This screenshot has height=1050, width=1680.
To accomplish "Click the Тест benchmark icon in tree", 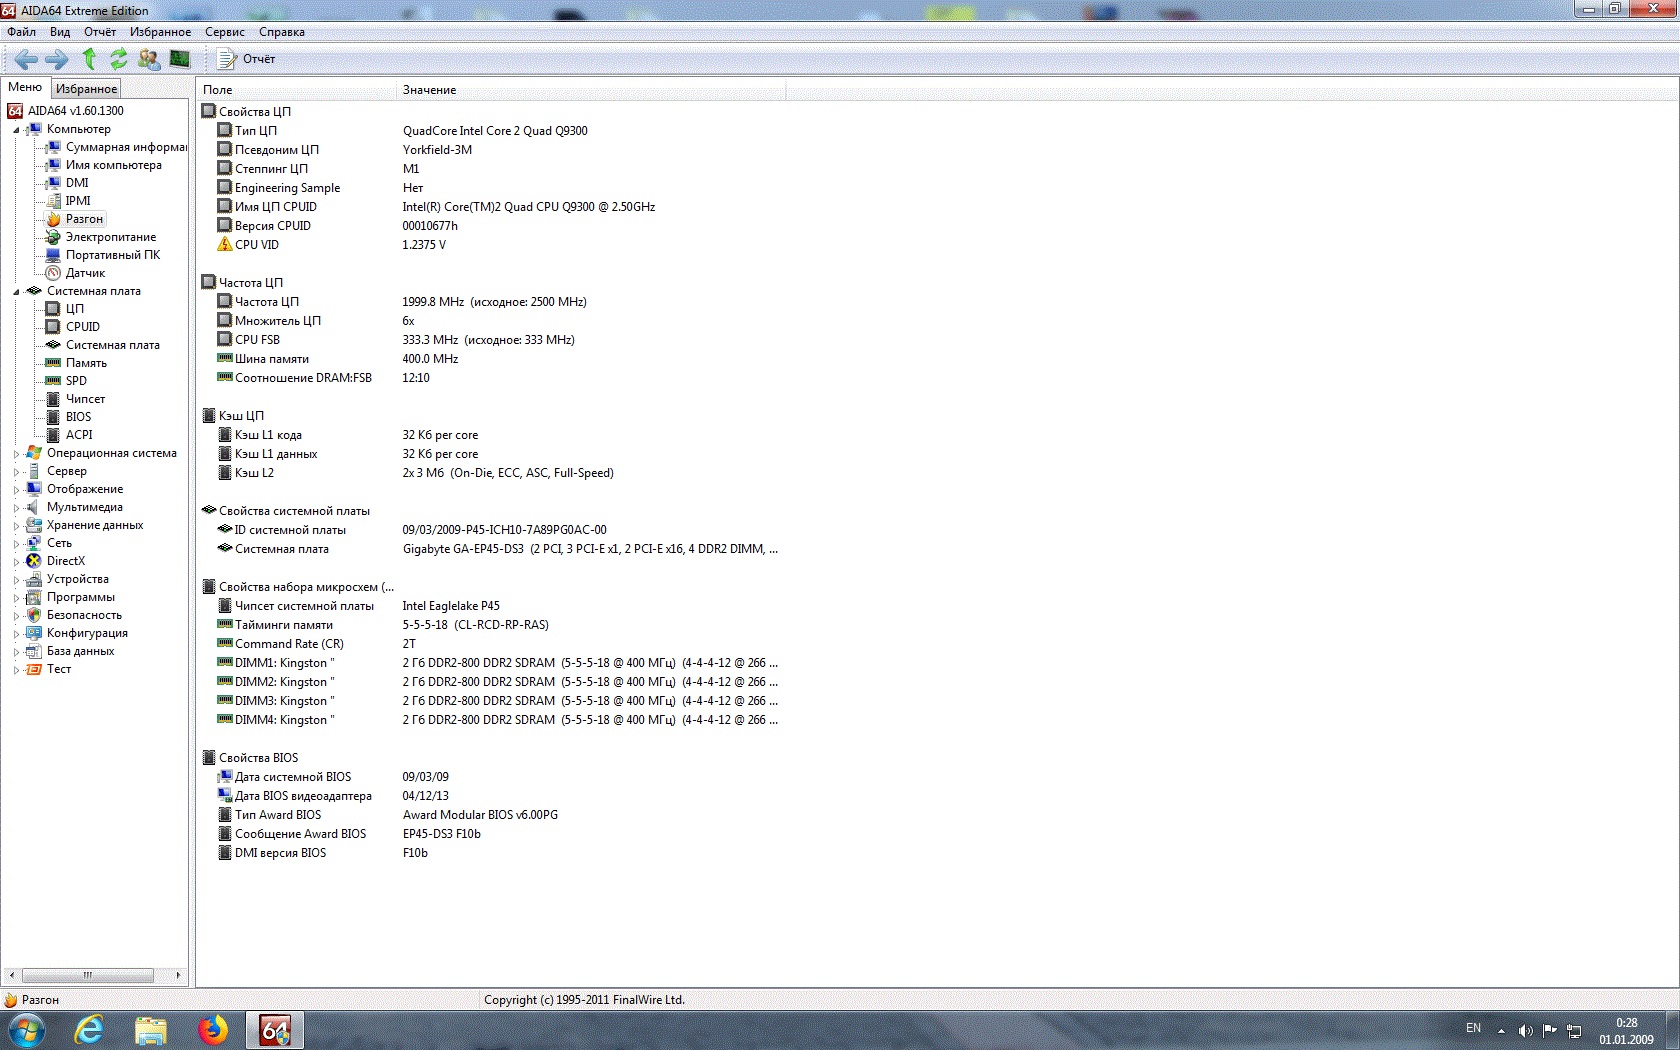I will coord(34,669).
